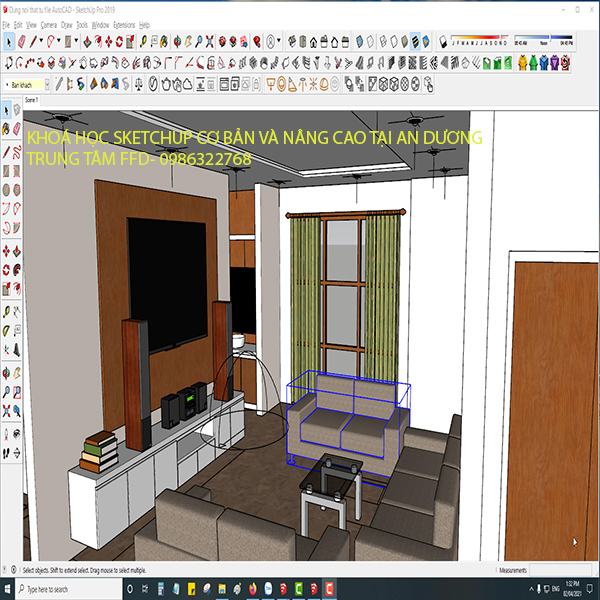The width and height of the screenshot is (600, 600).
Task: Switch to Wireframe face style
Action: tap(383, 41)
